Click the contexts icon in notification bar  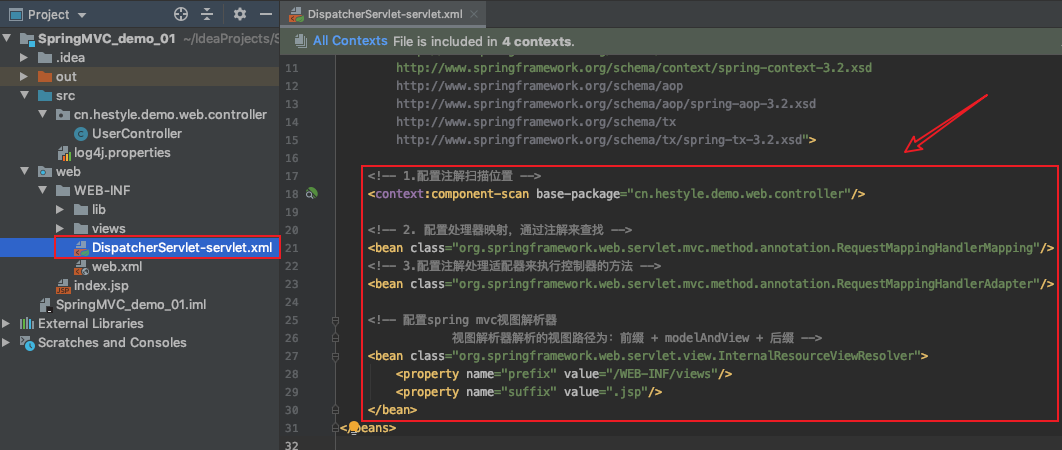click(x=302, y=41)
